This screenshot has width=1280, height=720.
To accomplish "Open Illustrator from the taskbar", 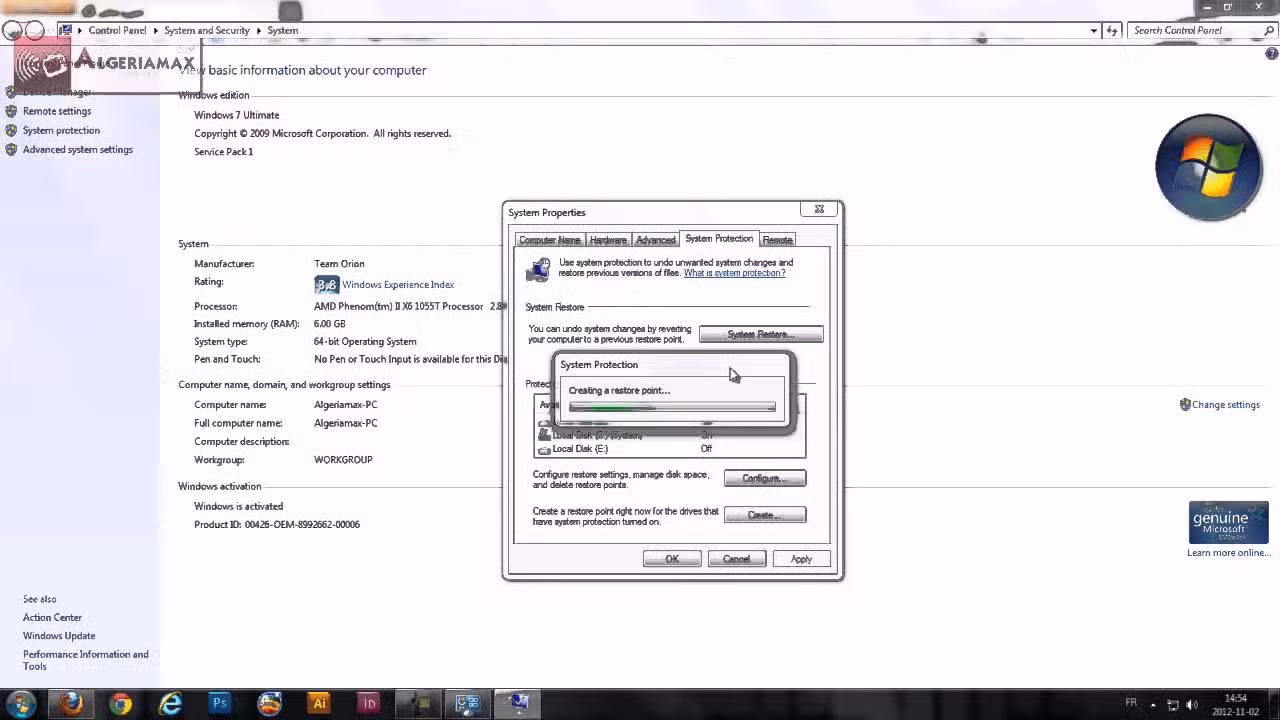I will [x=319, y=703].
